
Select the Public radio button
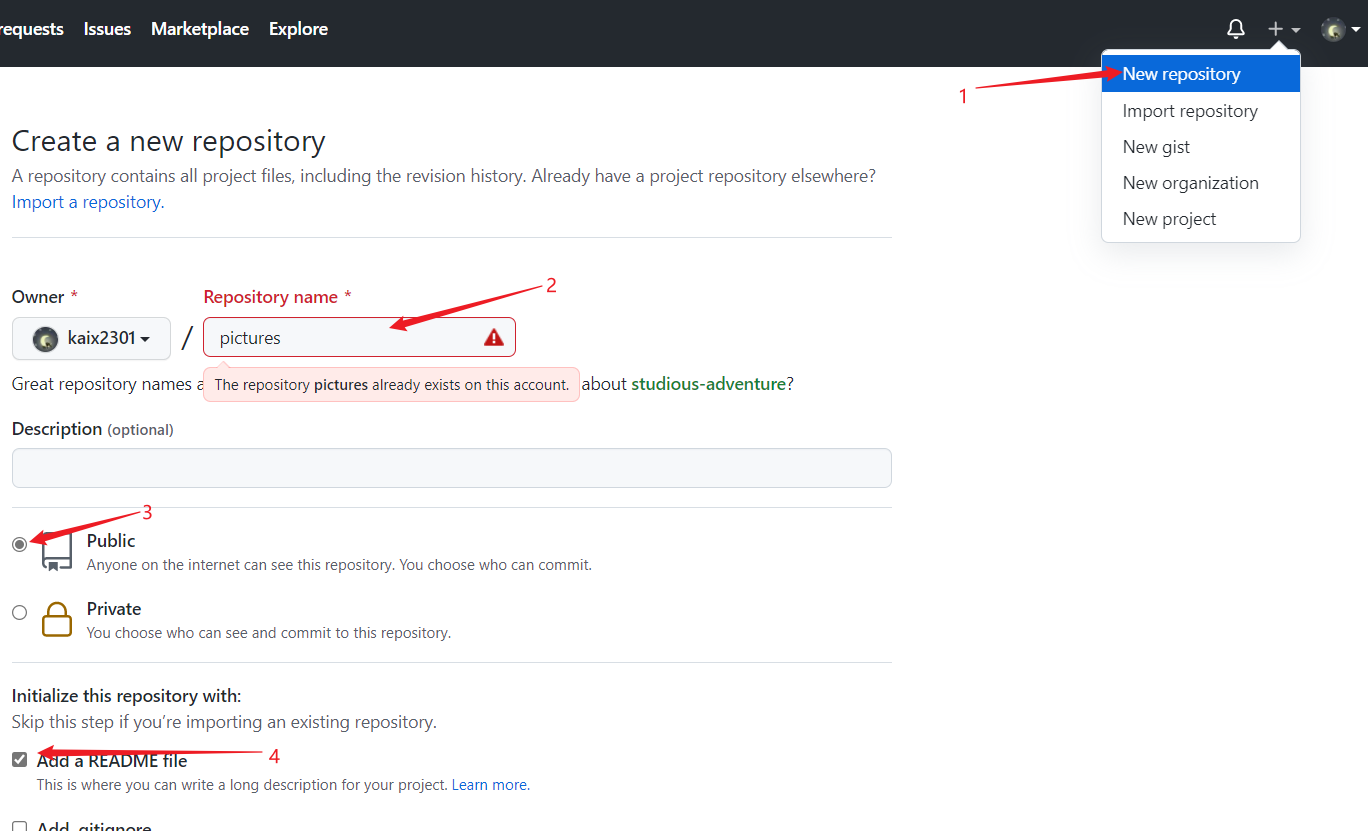pos(20,544)
